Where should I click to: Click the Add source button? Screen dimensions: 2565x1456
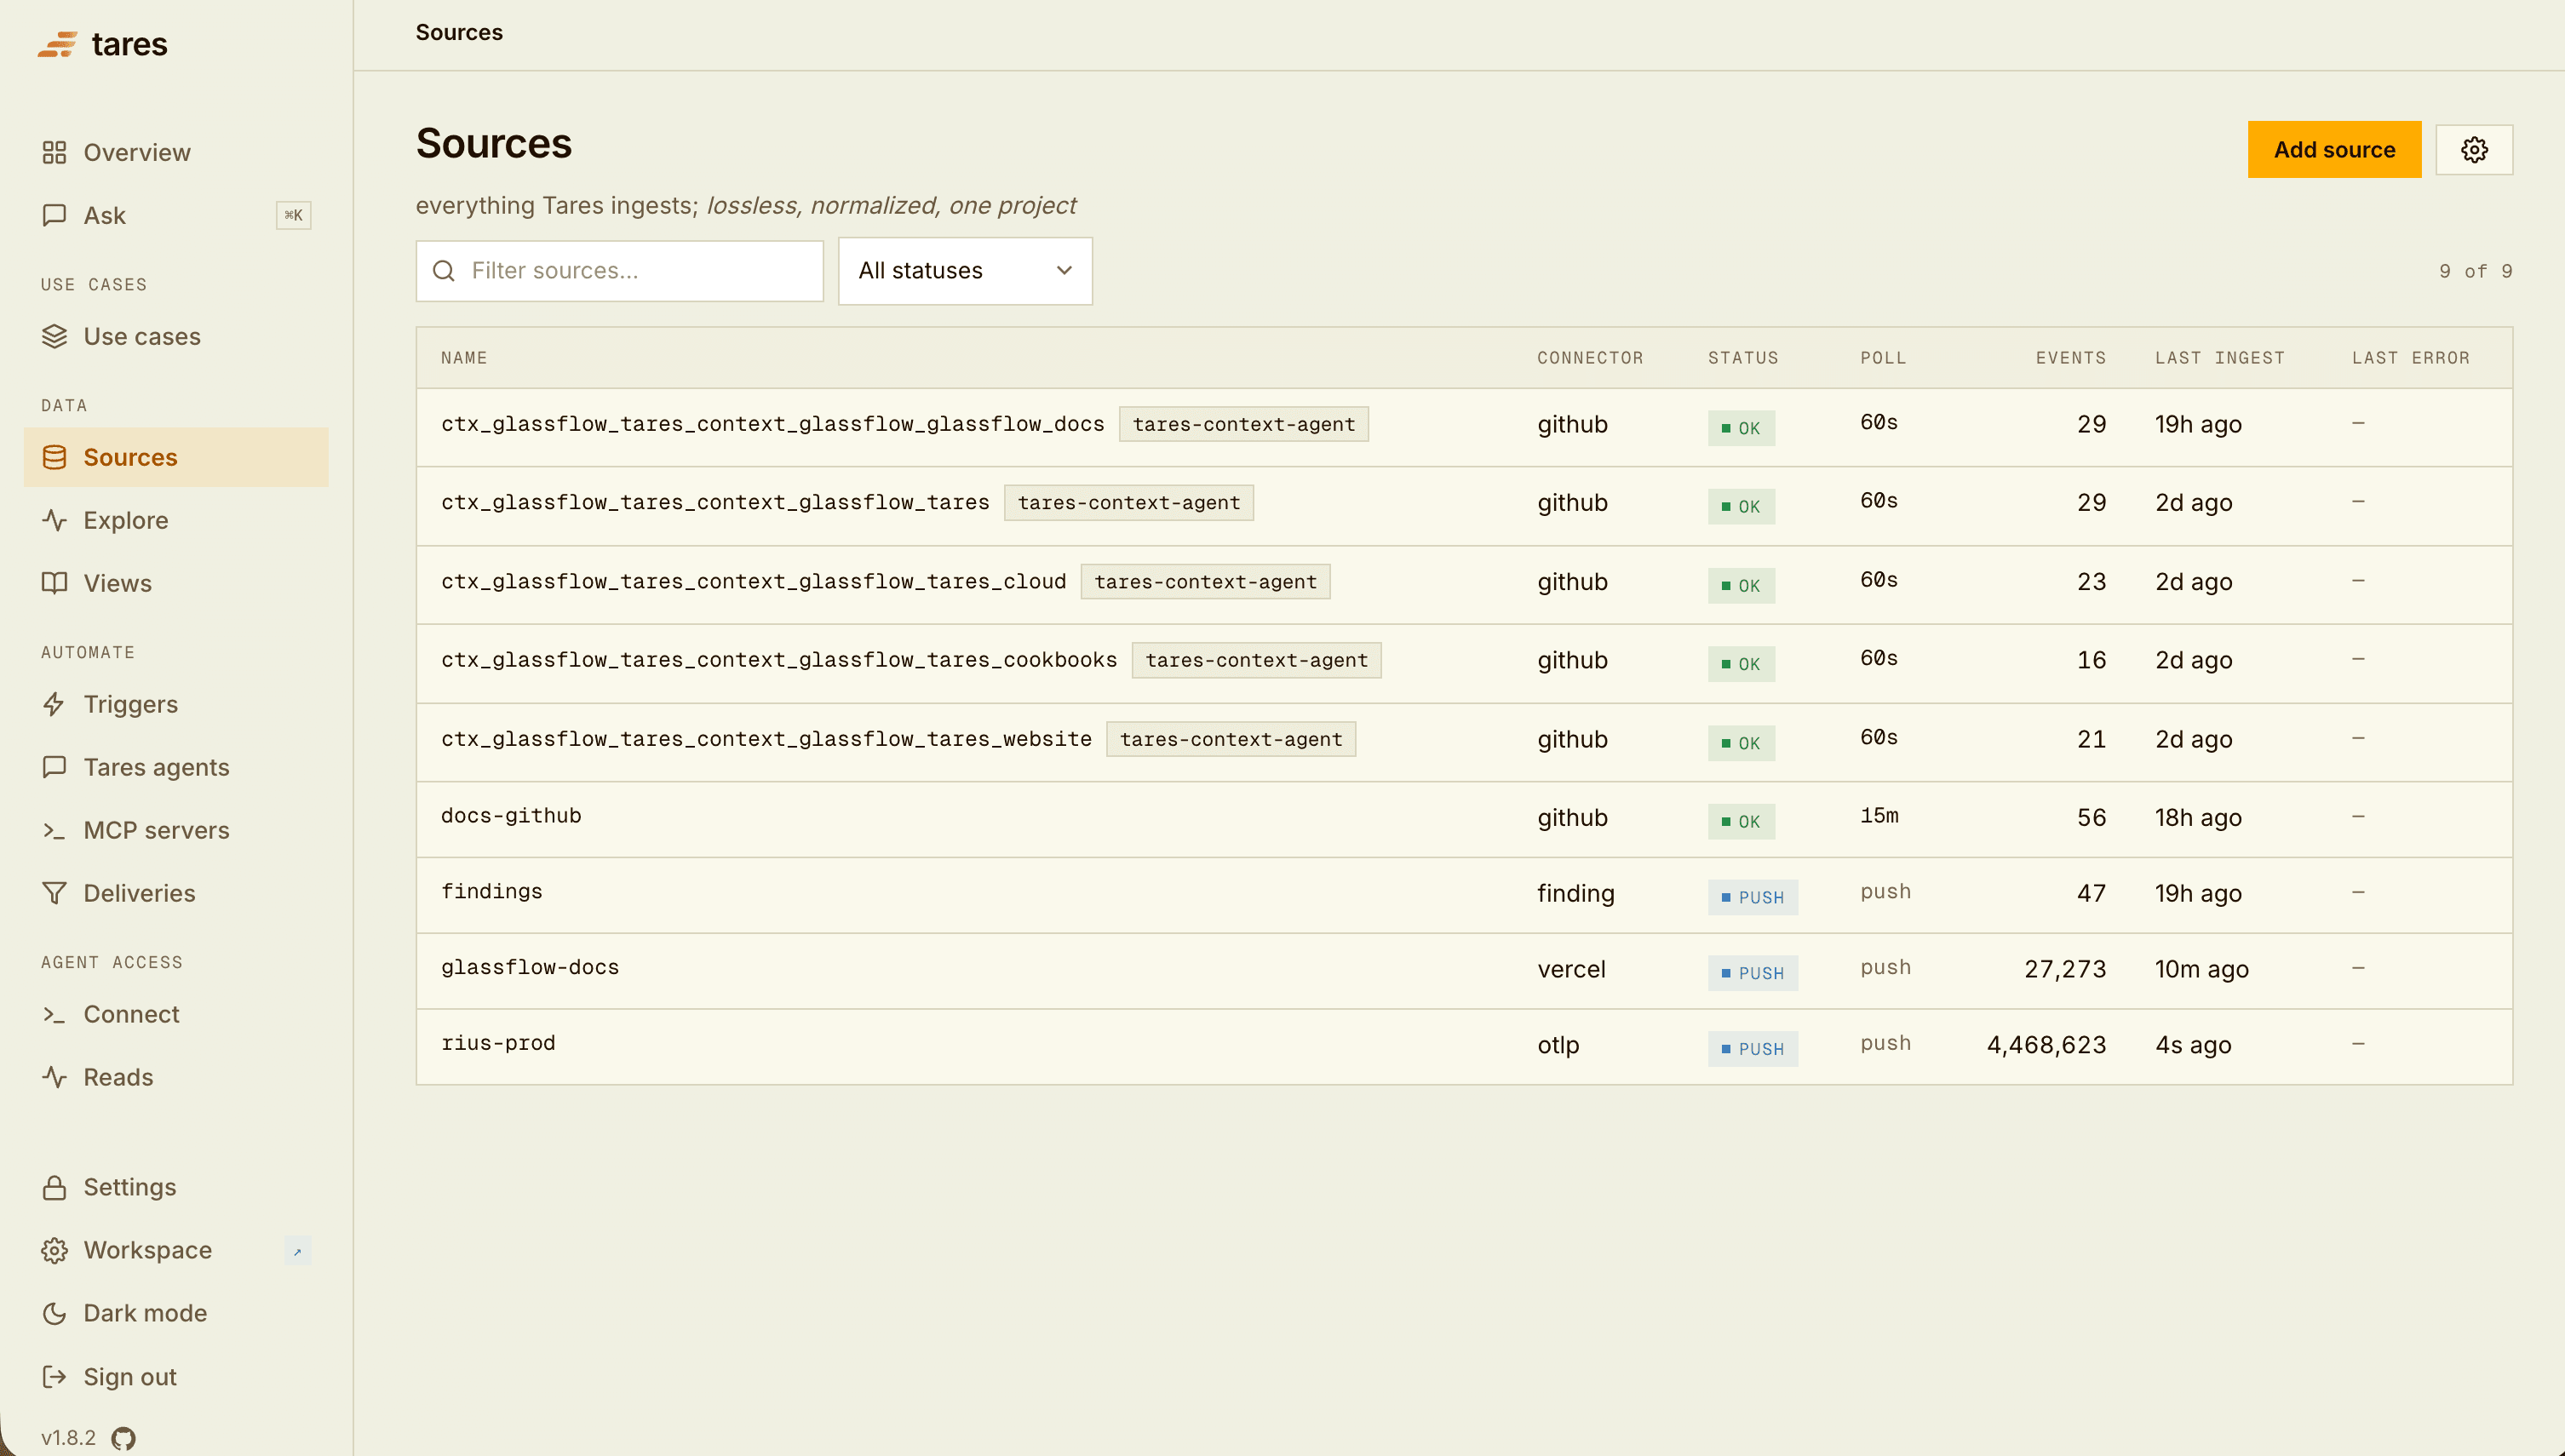[x=2334, y=150]
